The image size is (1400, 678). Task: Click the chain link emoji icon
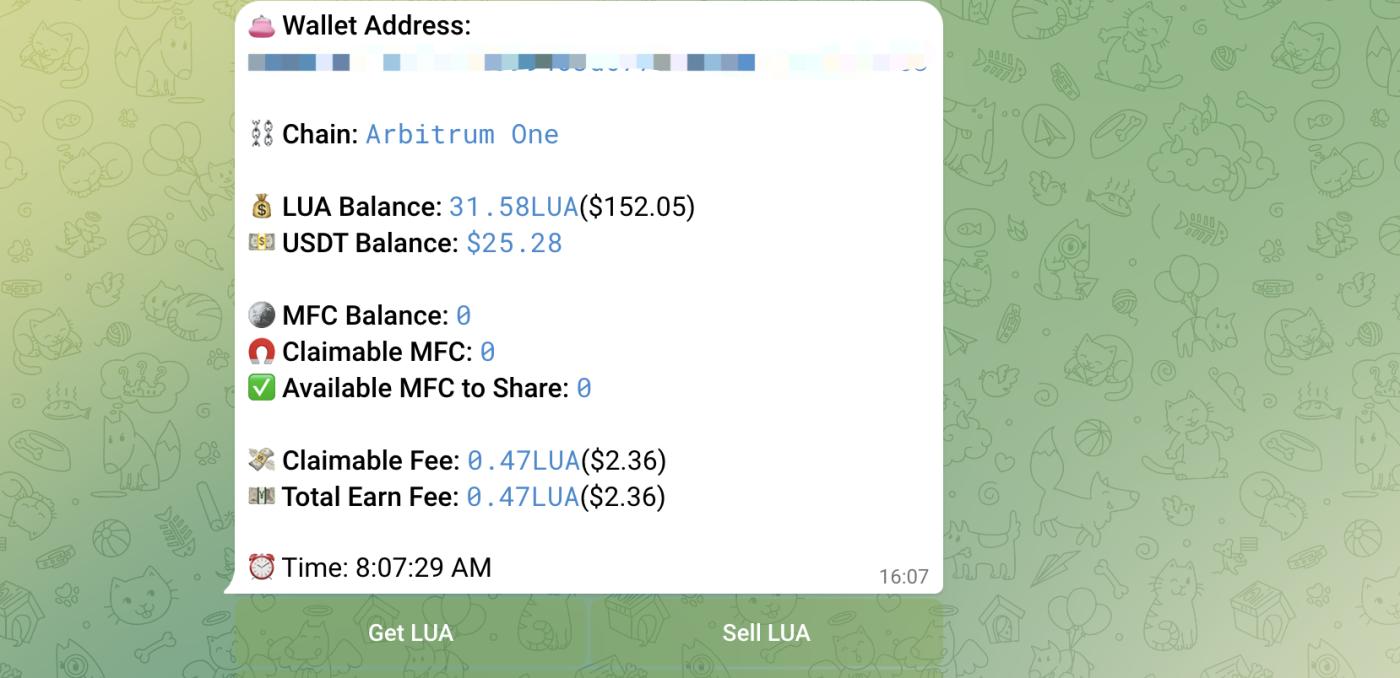tap(261, 134)
